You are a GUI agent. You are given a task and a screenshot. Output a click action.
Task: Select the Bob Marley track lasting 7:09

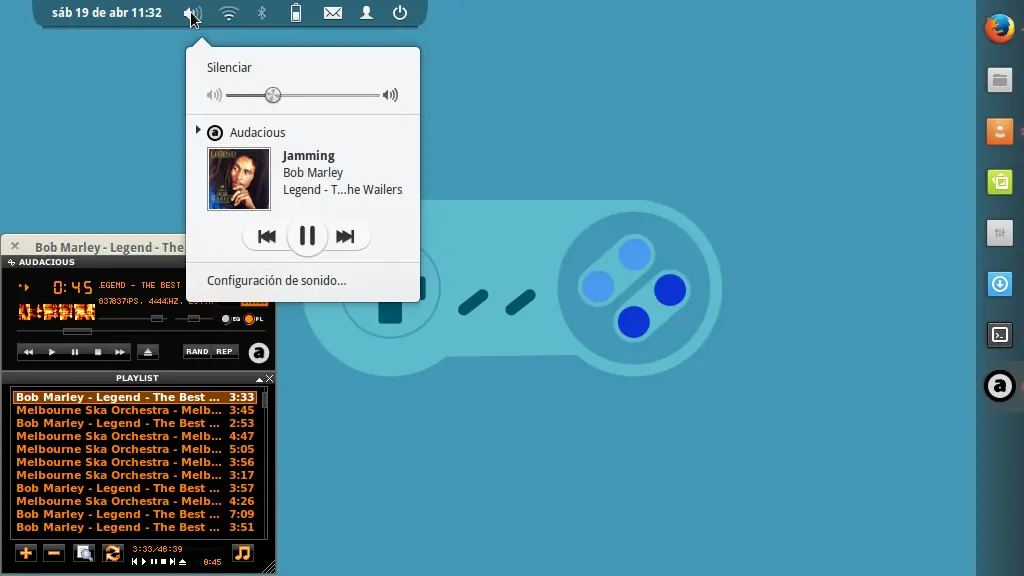(x=135, y=515)
